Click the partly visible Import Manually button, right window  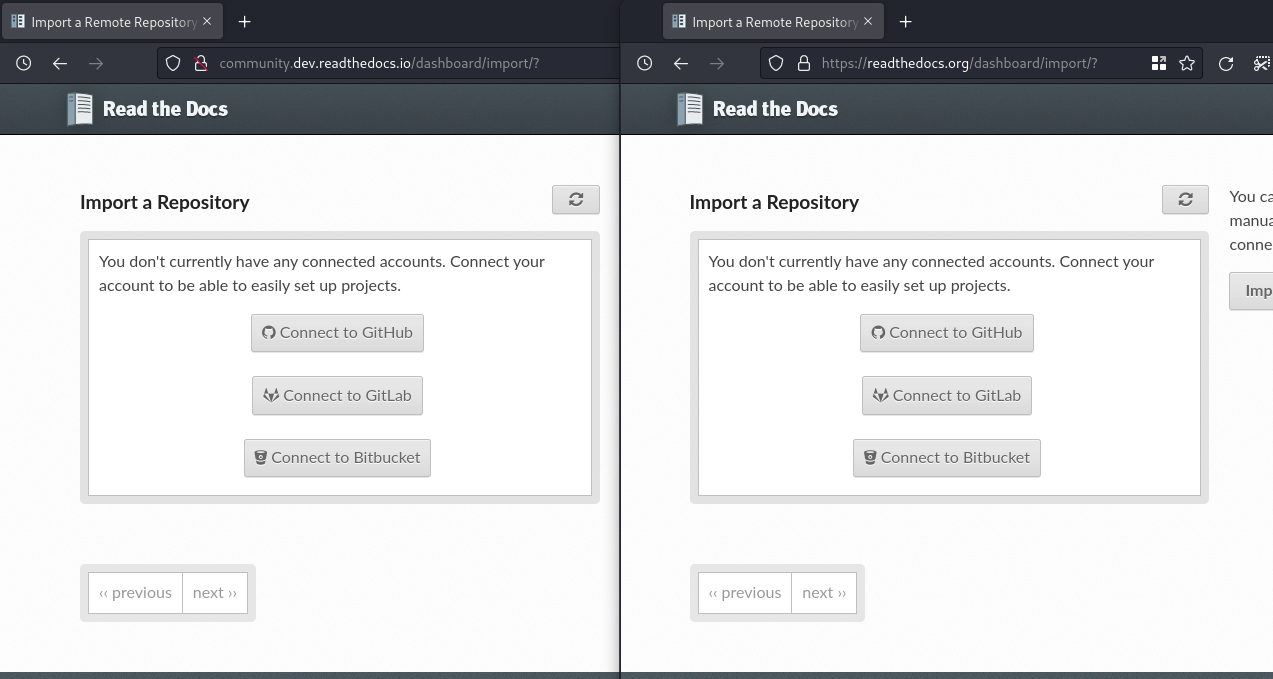coord(1252,291)
